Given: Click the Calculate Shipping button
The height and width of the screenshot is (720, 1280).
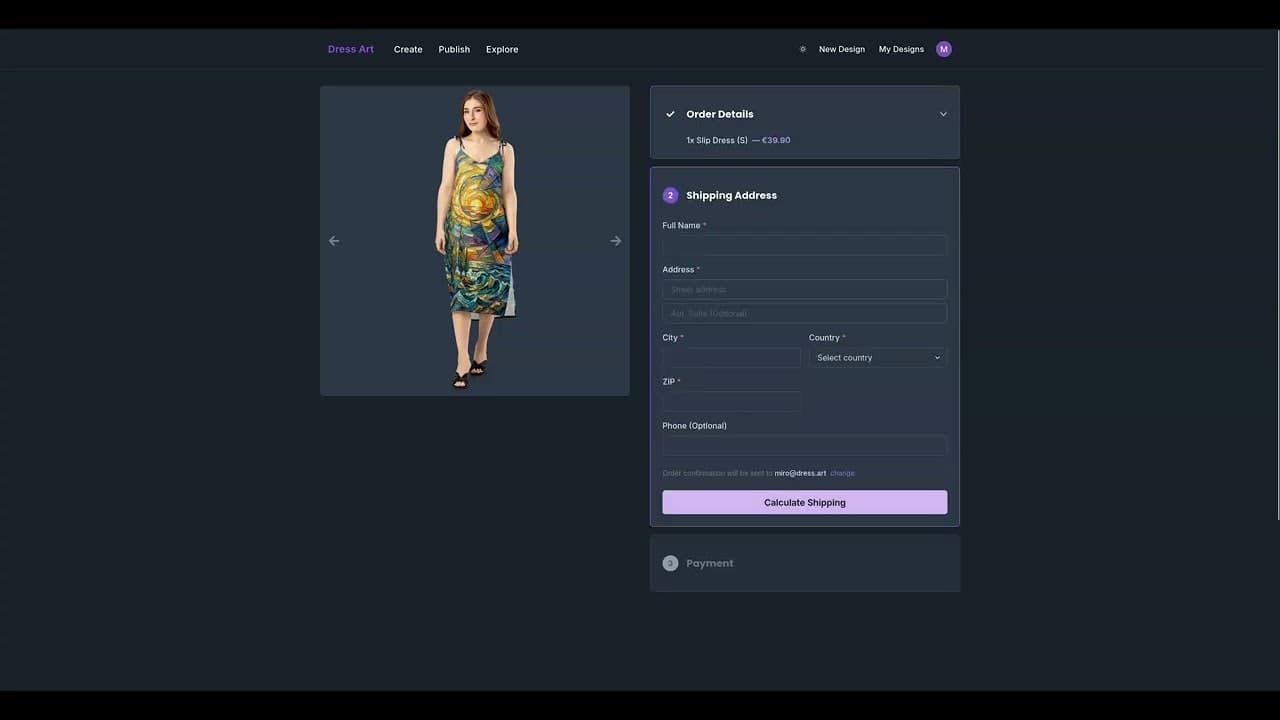Looking at the screenshot, I should click(804, 502).
